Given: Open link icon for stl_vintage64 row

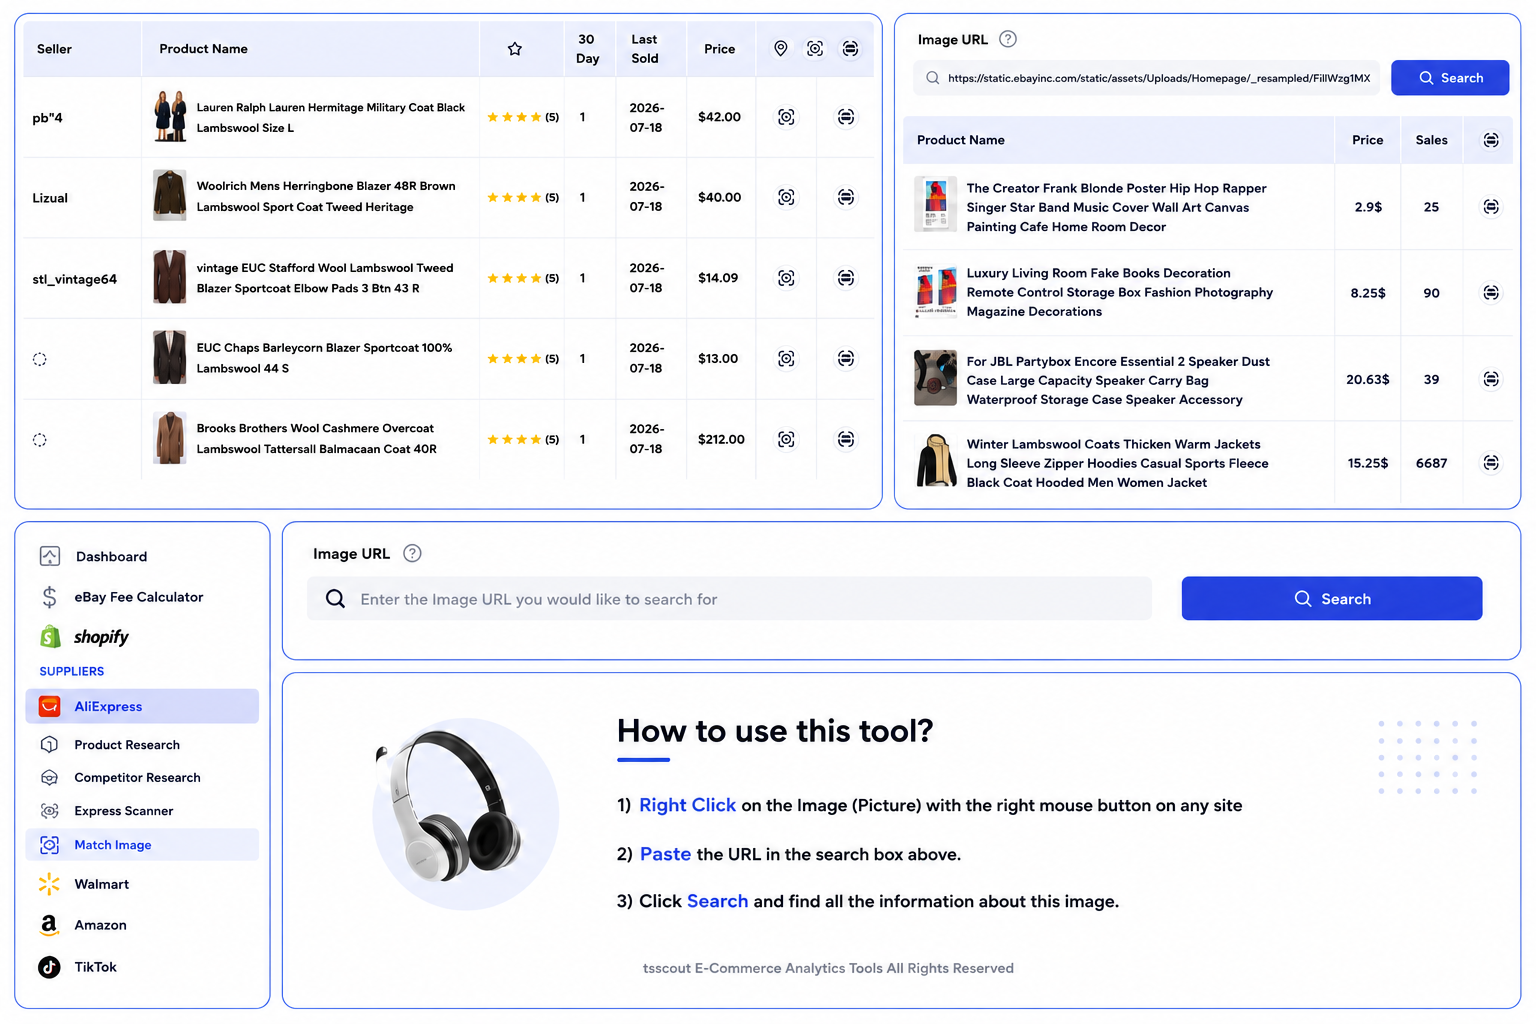Looking at the screenshot, I should tap(846, 278).
